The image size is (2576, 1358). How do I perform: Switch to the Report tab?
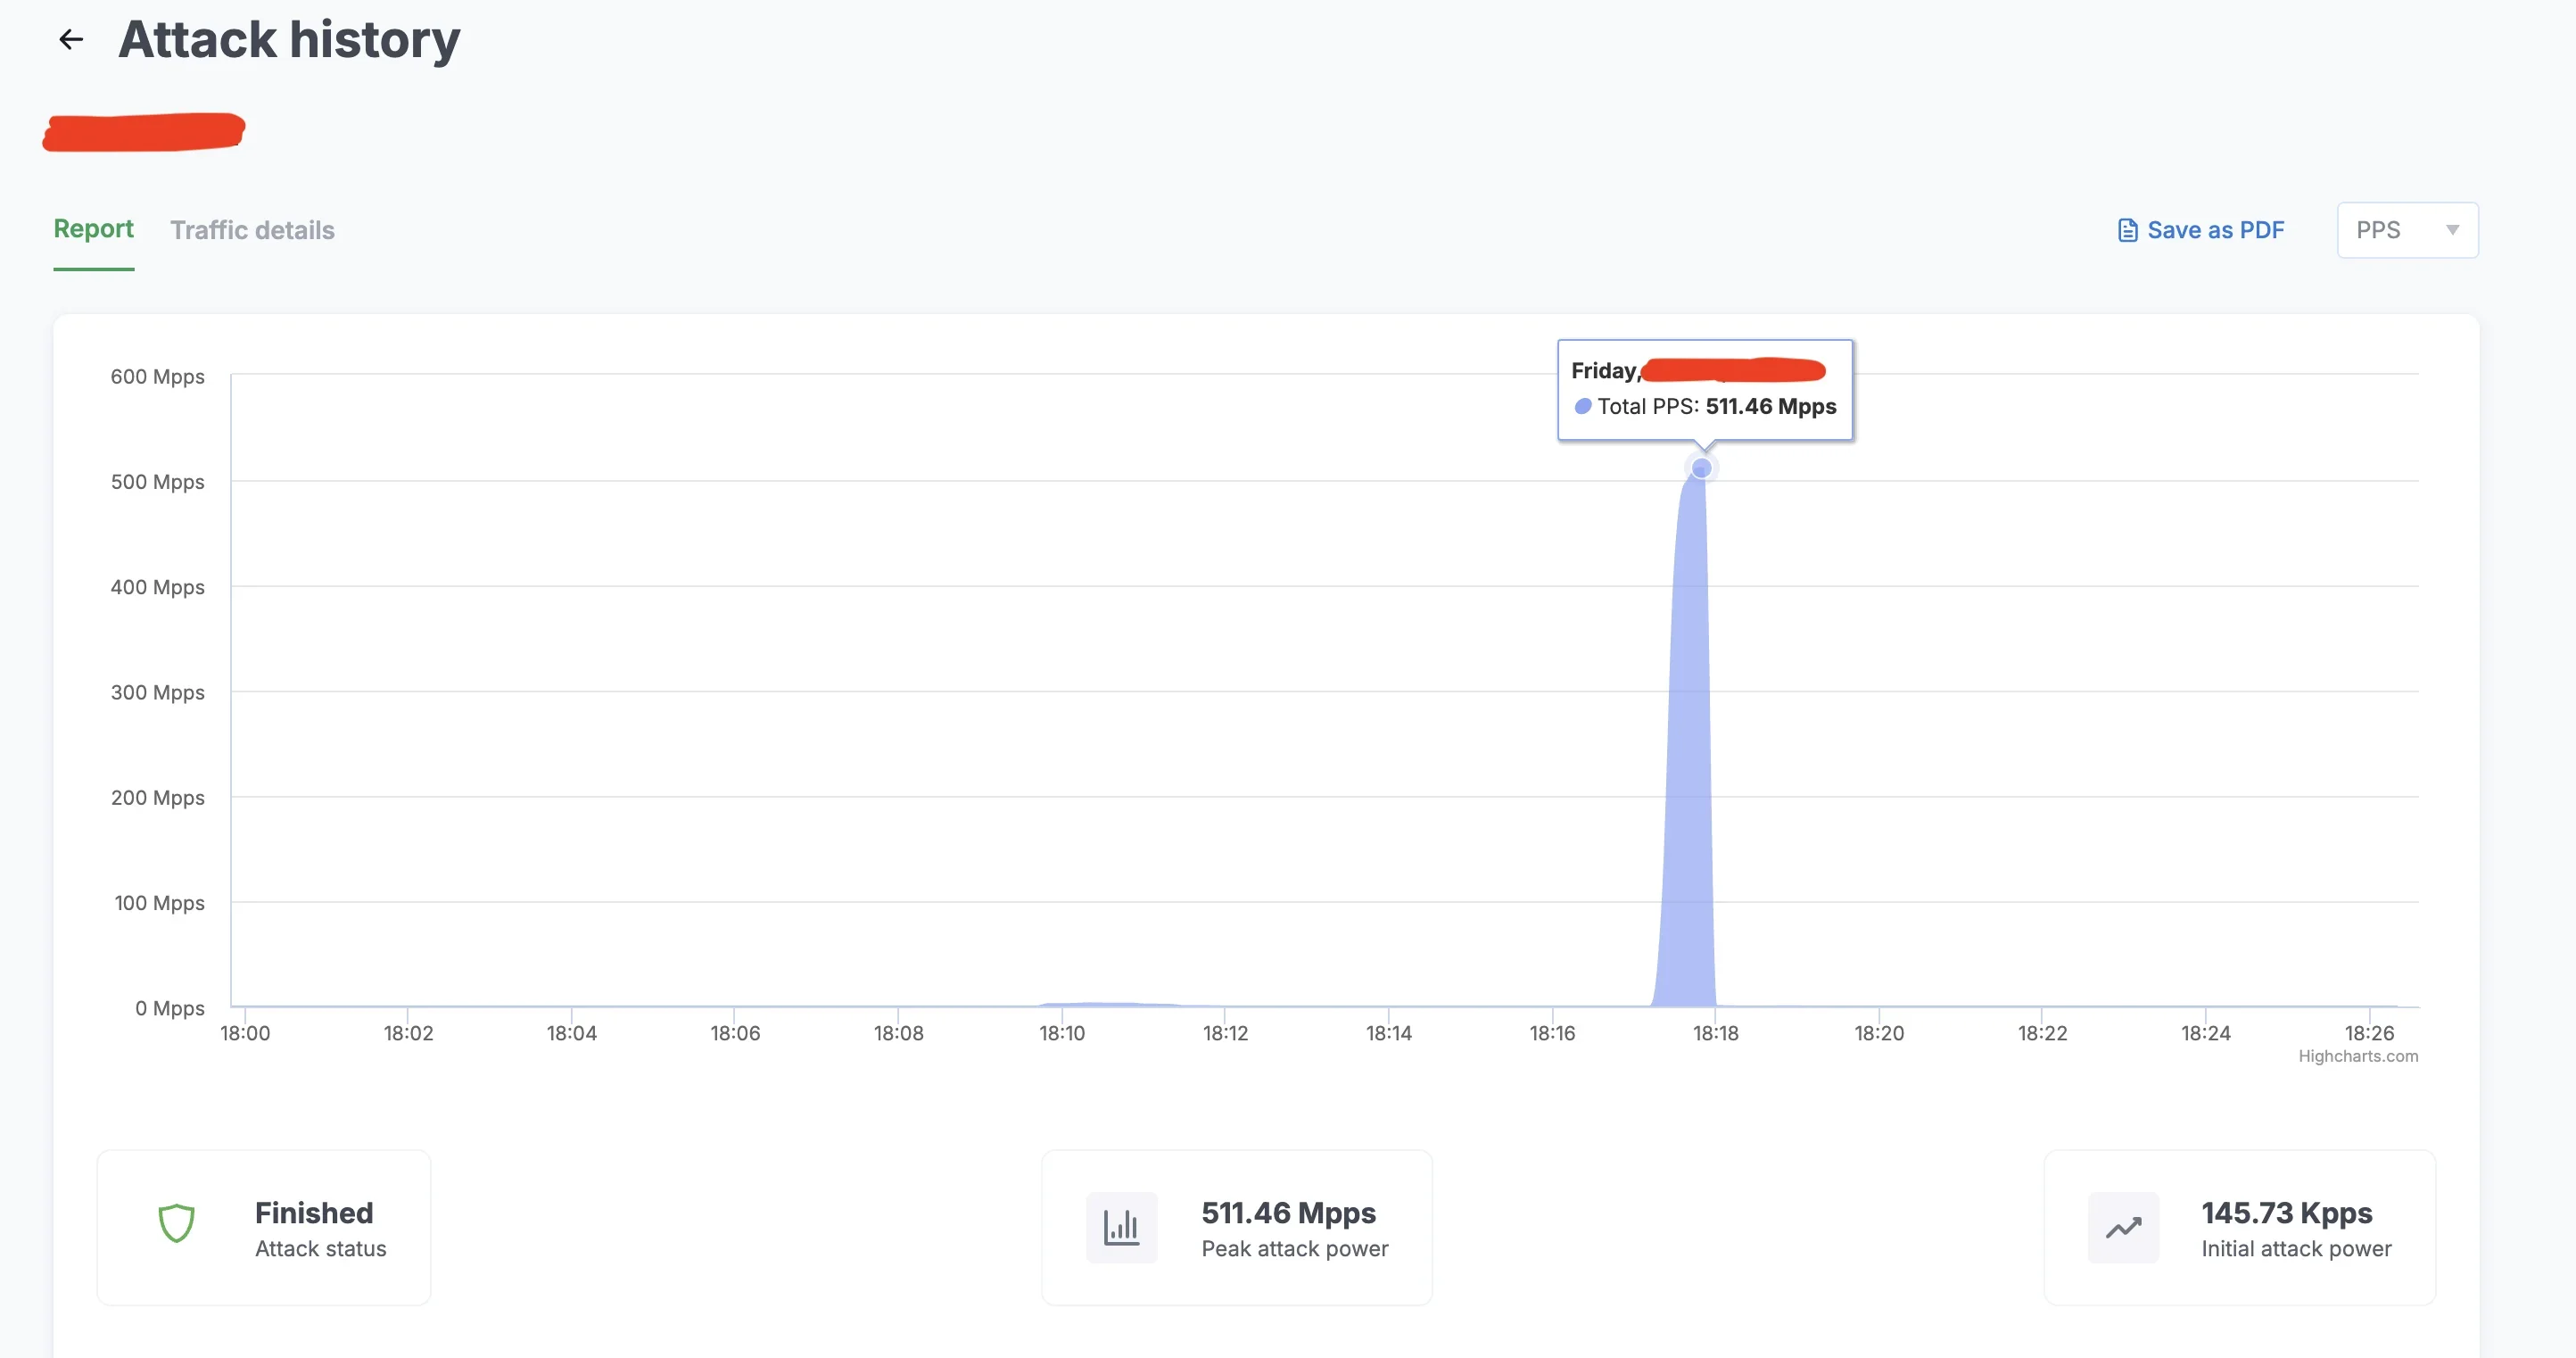tap(93, 229)
